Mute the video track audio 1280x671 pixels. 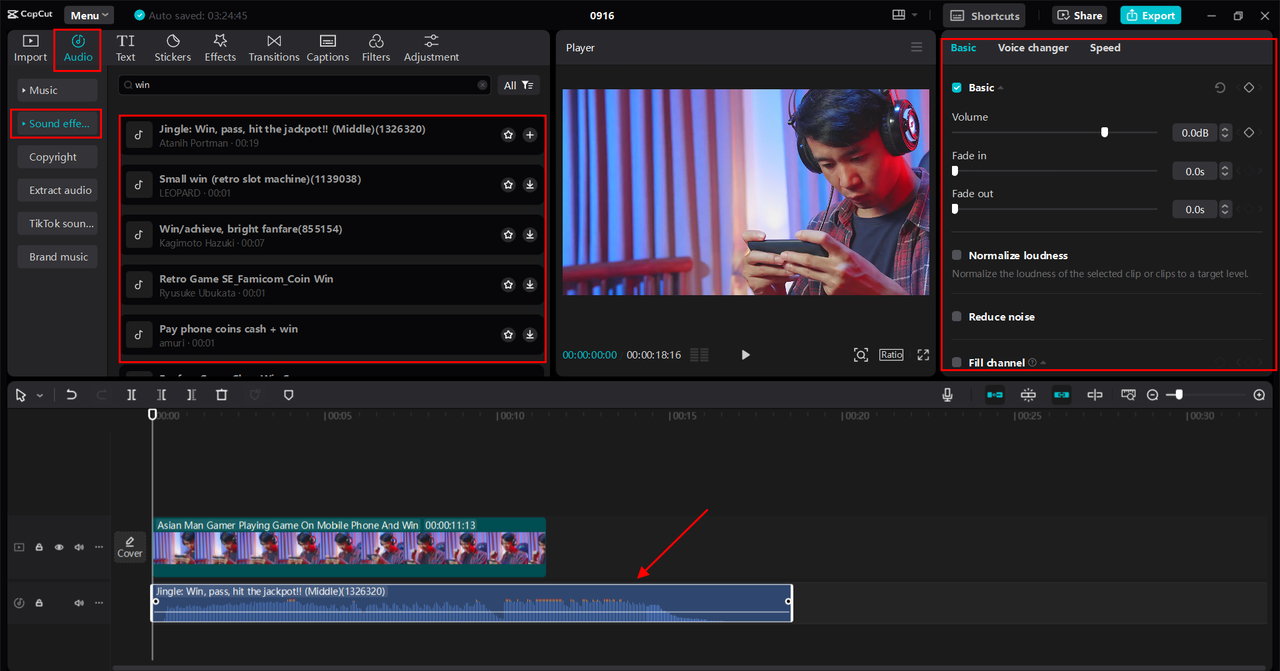pyautogui.click(x=79, y=547)
